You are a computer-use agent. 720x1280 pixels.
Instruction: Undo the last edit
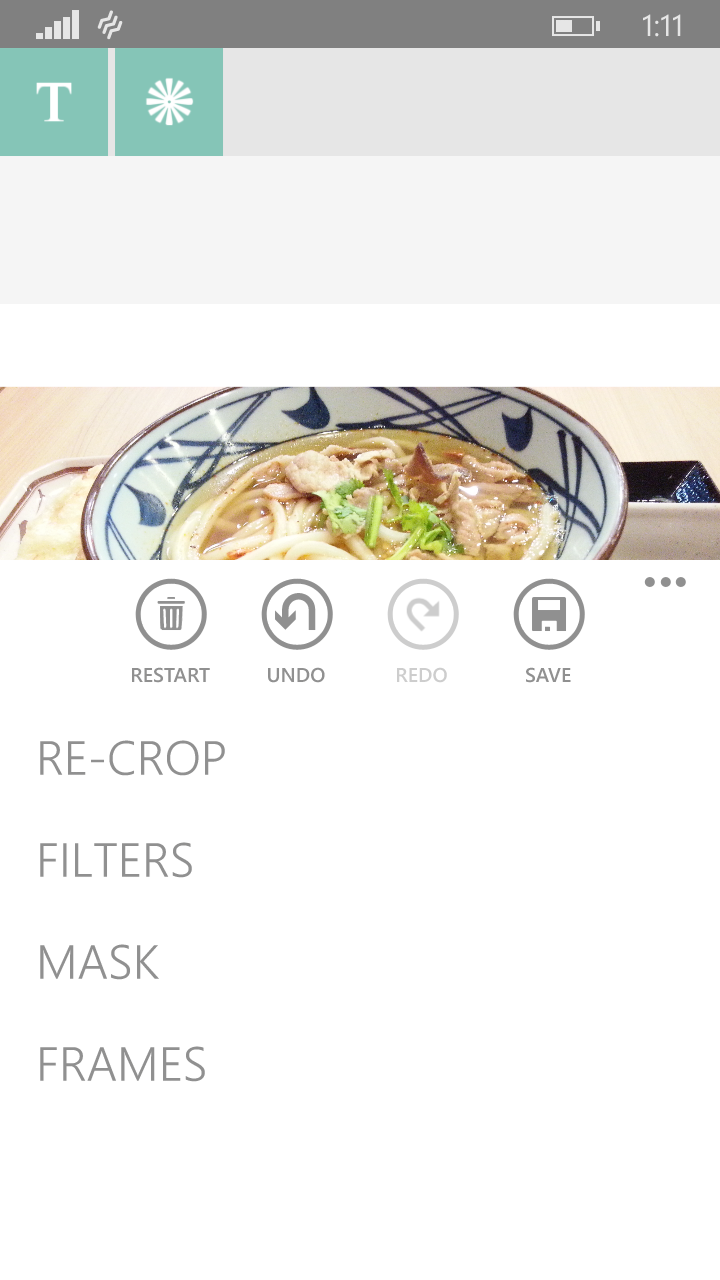(297, 614)
